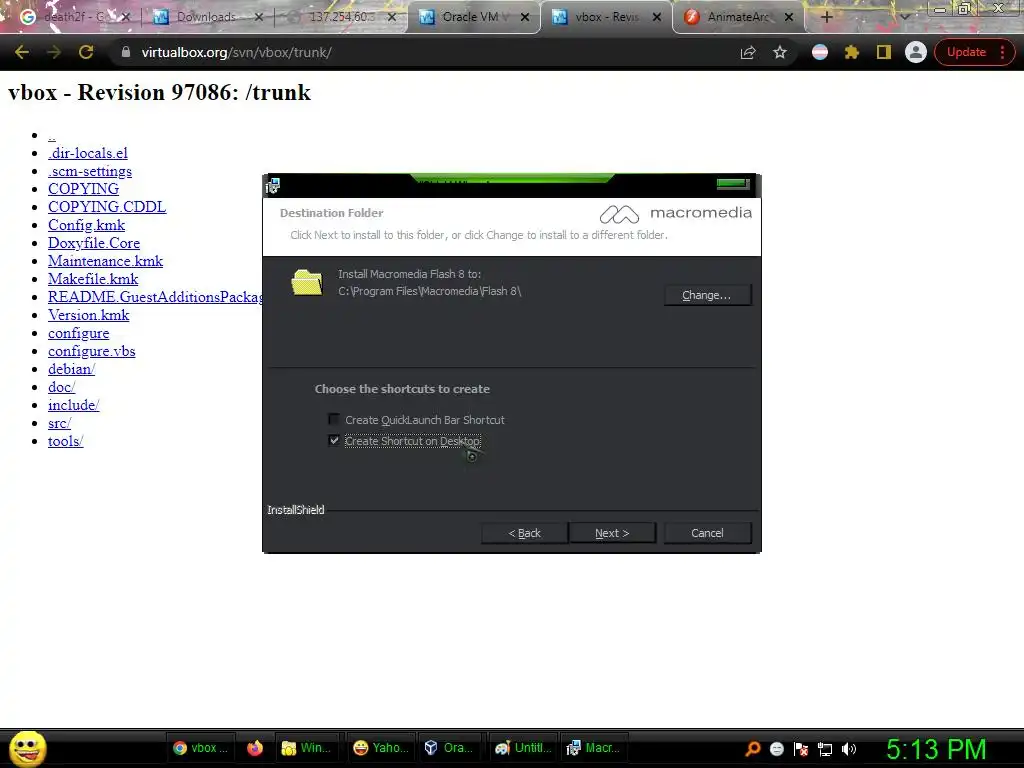
Task: Open the tab search chevron
Action: tap(904, 17)
